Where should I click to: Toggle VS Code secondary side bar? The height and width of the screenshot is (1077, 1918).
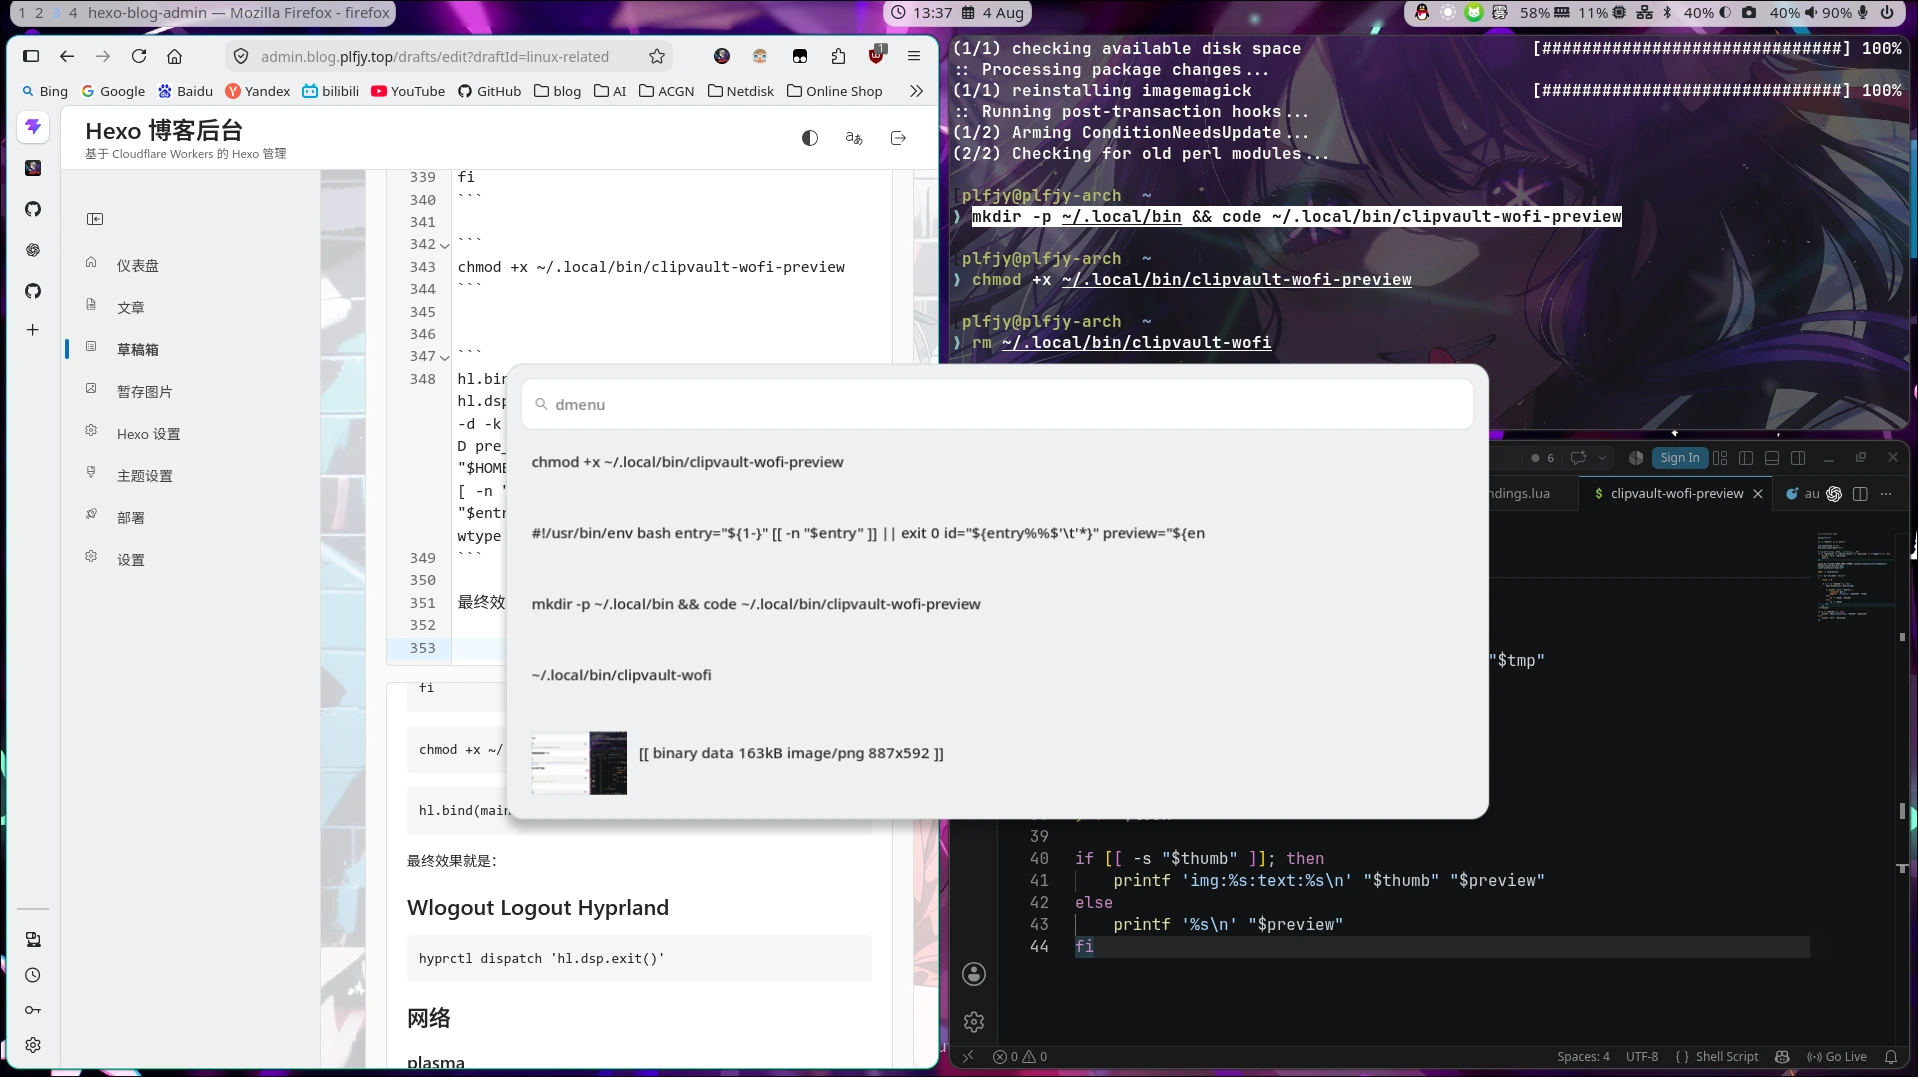click(1798, 458)
